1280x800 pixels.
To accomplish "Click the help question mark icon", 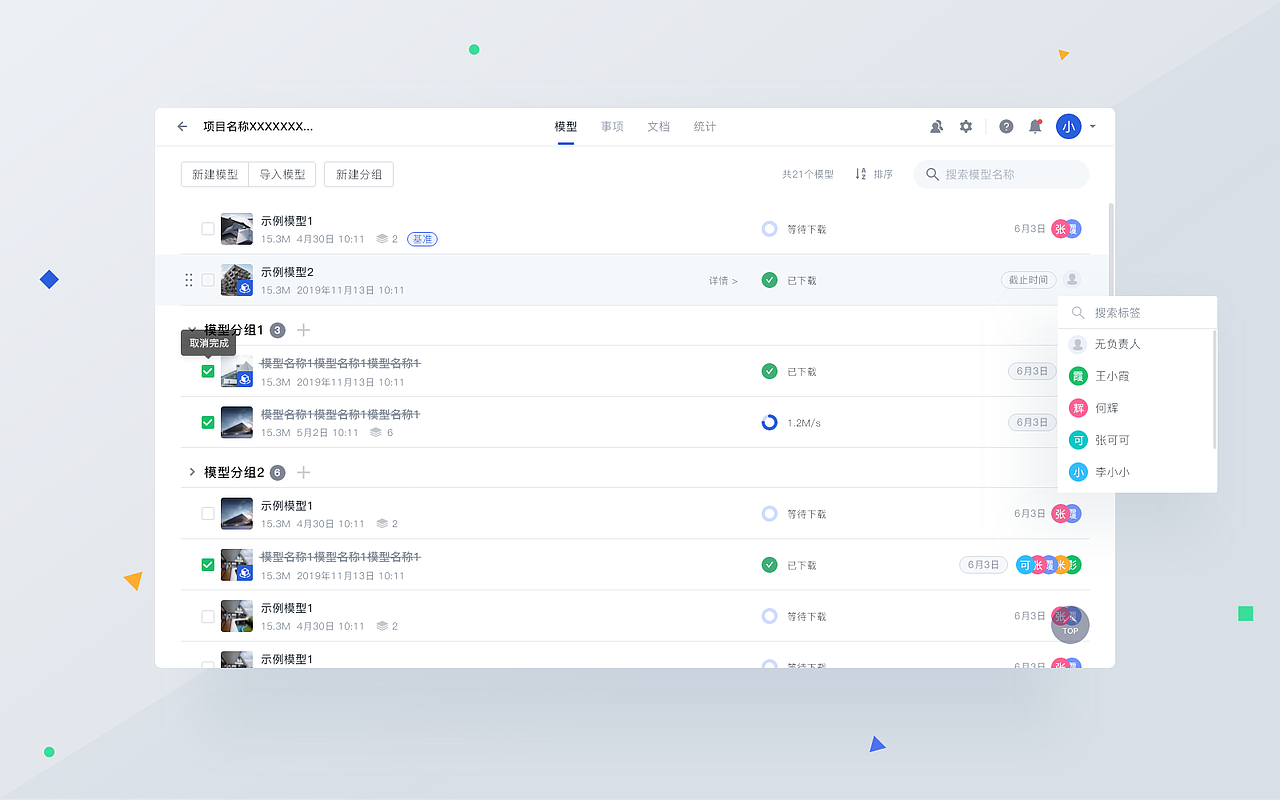I will coord(1006,126).
